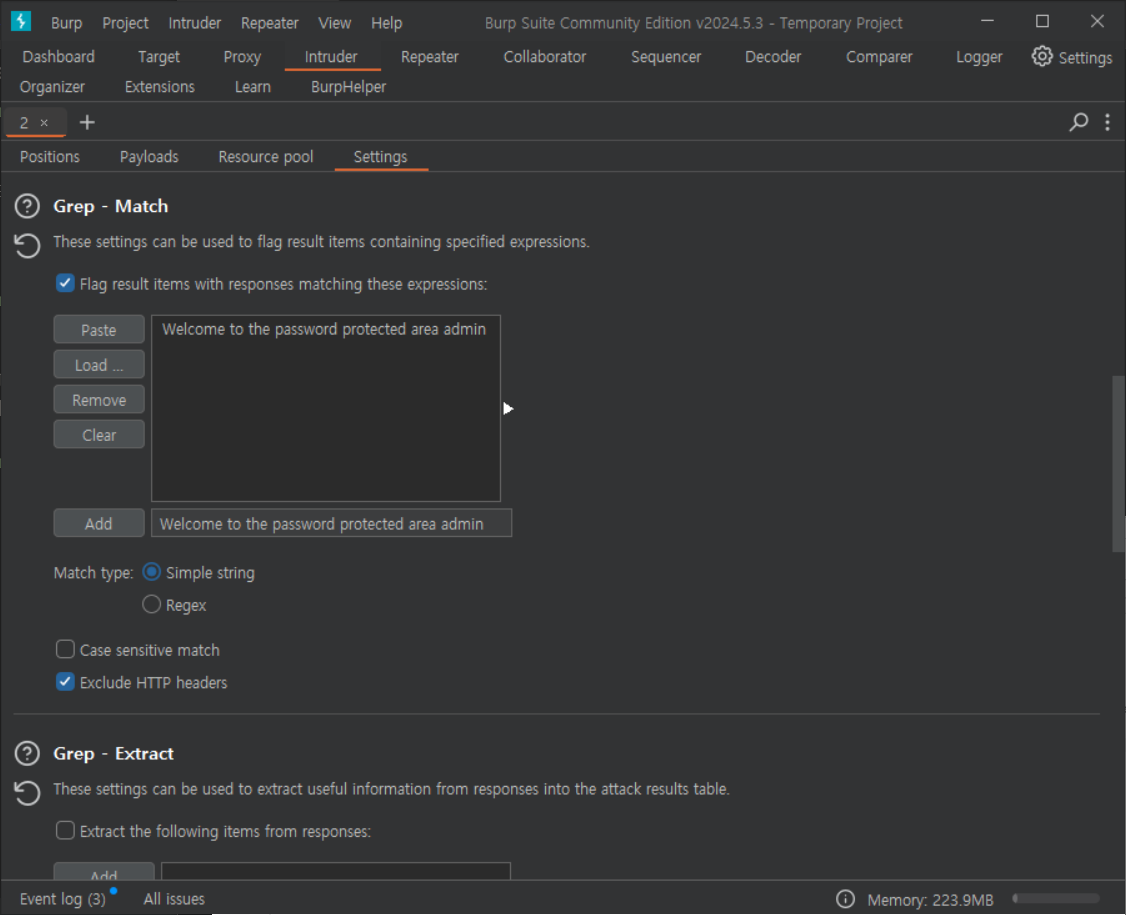Enable the Case sensitive match checkbox
The height and width of the screenshot is (915, 1126).
point(65,649)
